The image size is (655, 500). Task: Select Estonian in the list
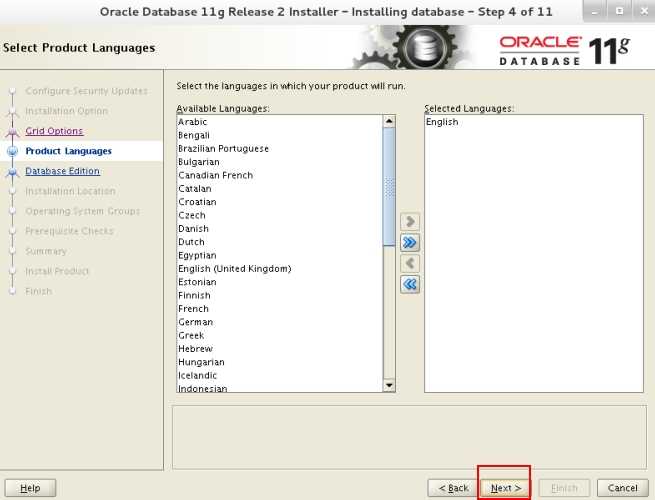tap(279, 282)
